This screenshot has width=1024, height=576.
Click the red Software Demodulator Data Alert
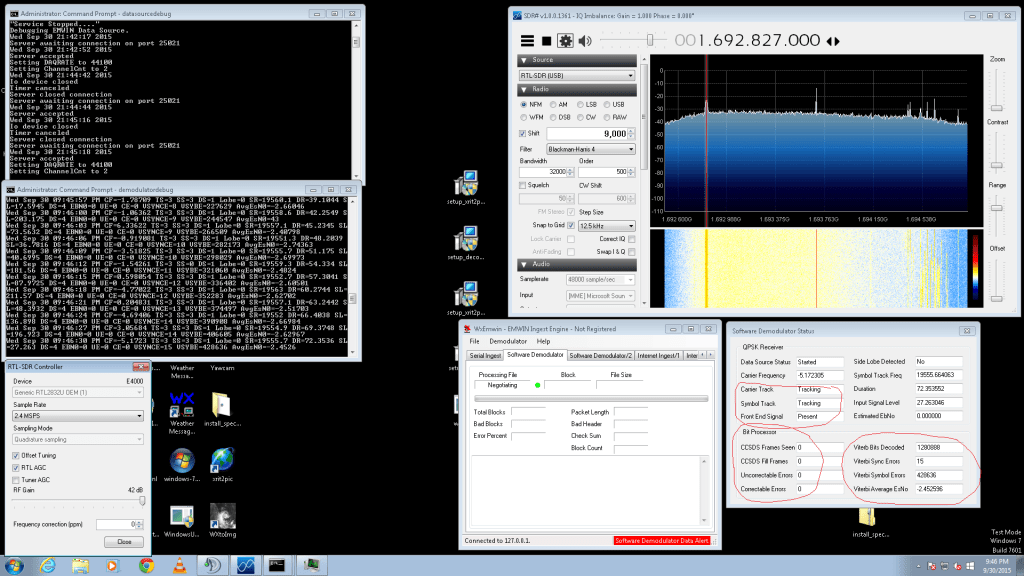pos(662,541)
